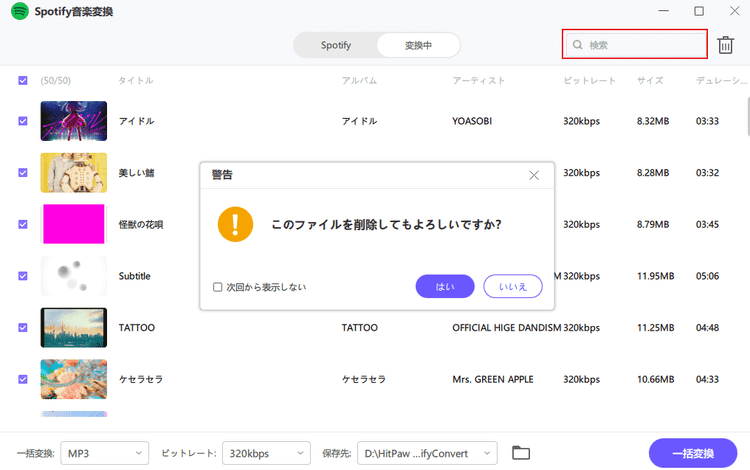Click the 04:48 duration value
The height and width of the screenshot is (470, 750).
[707, 328]
